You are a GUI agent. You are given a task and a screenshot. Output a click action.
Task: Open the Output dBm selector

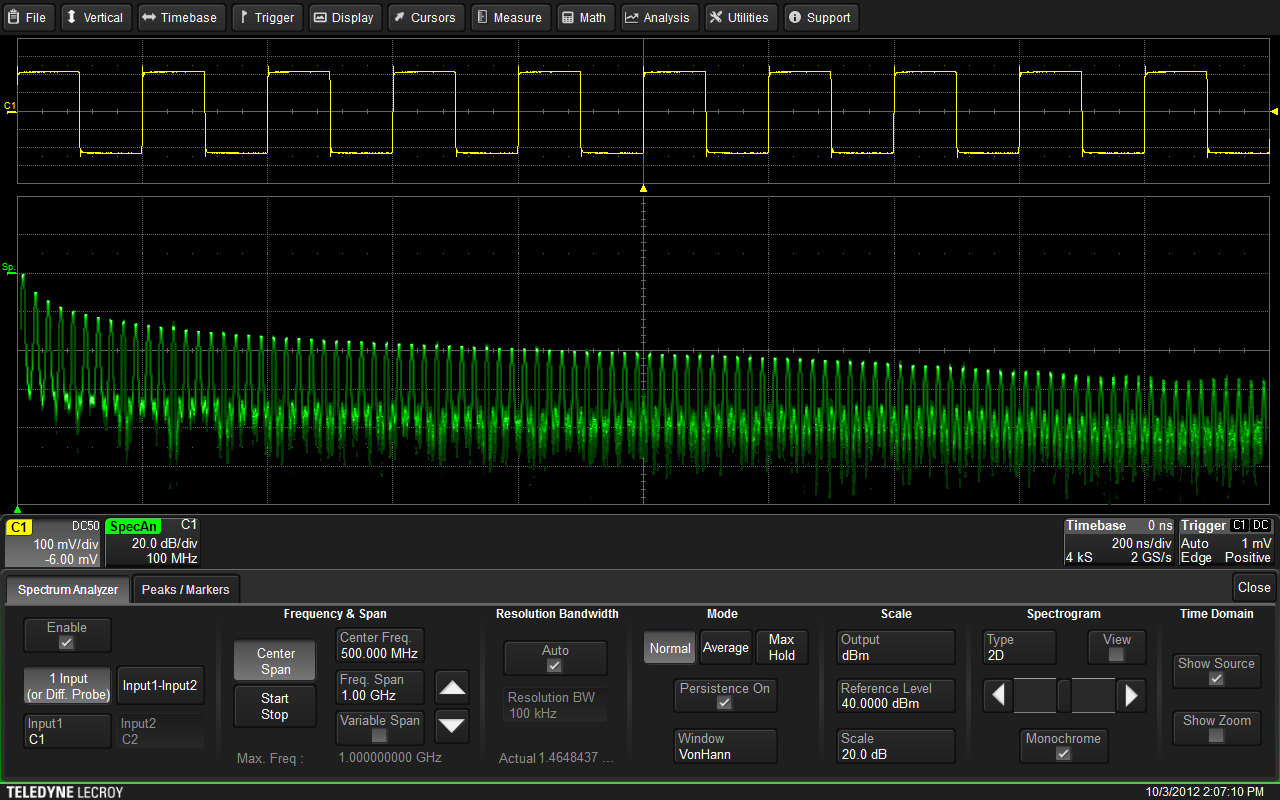[895, 646]
